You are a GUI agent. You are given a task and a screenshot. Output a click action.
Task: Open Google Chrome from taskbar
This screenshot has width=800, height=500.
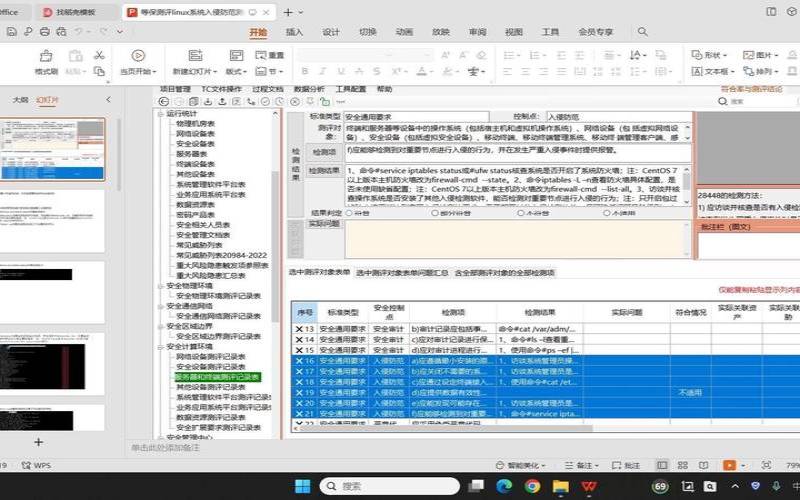532,486
